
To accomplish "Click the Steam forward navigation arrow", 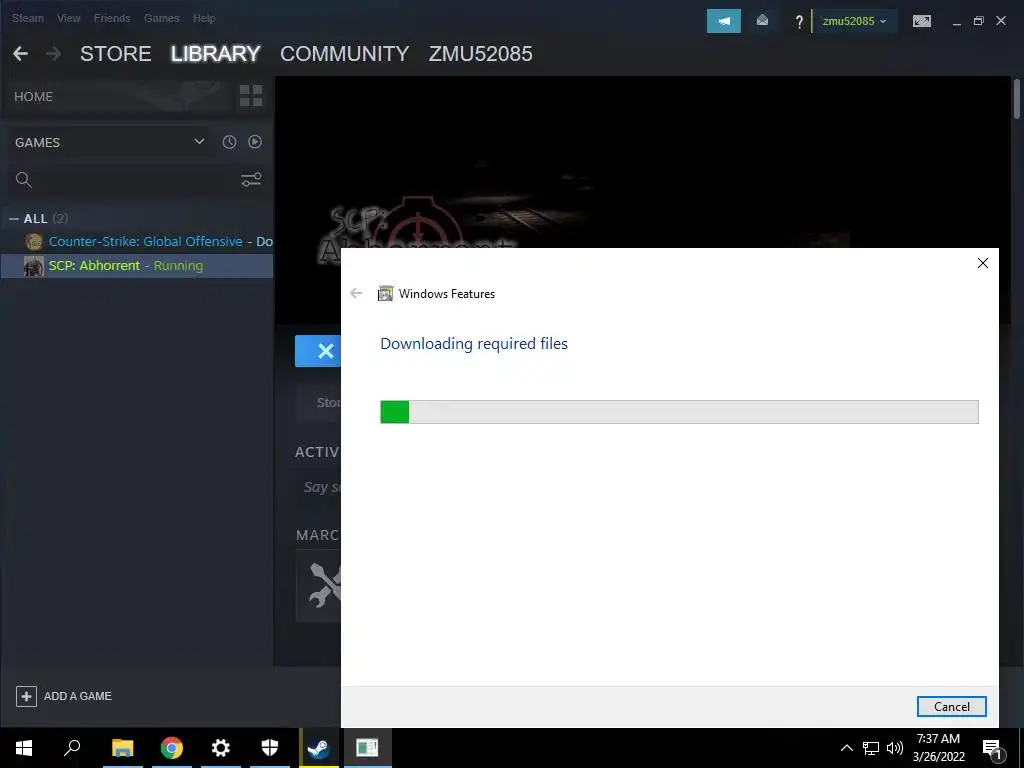I will [54, 54].
